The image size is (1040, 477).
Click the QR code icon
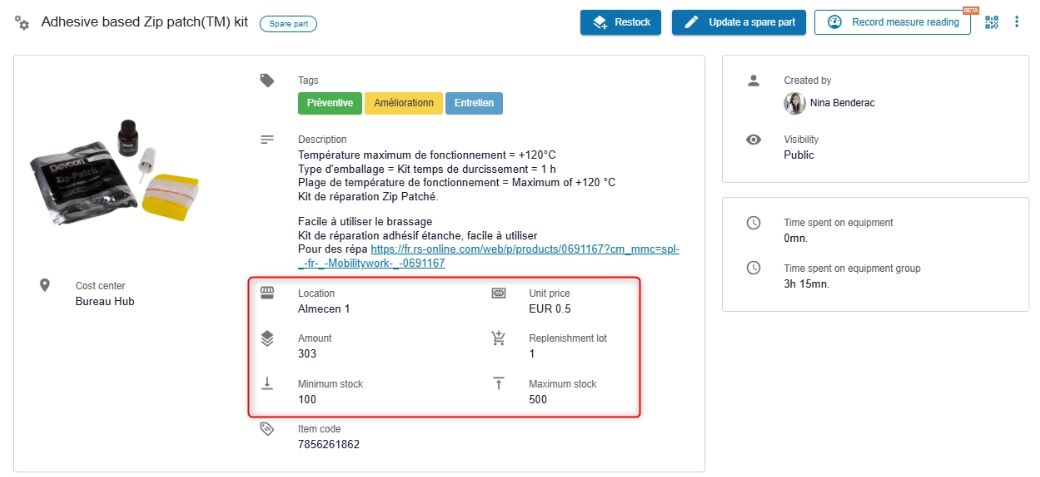[x=991, y=22]
